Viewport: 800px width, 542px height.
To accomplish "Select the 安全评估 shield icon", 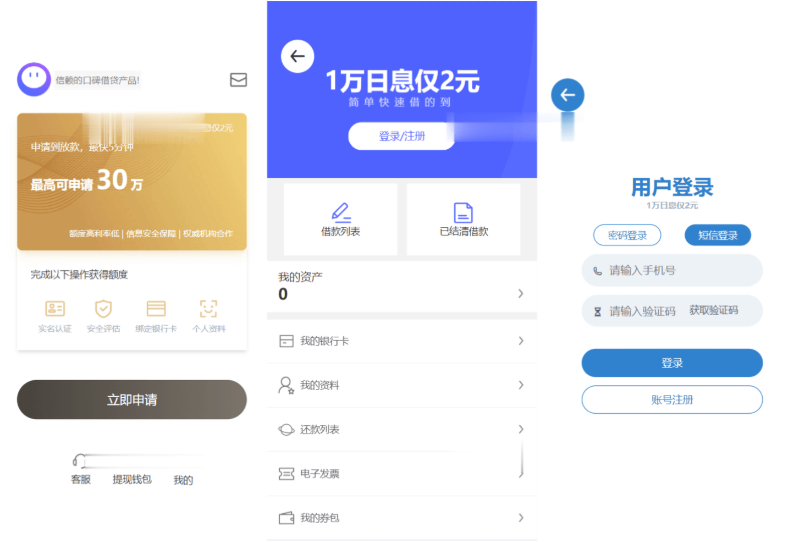I will [103, 309].
